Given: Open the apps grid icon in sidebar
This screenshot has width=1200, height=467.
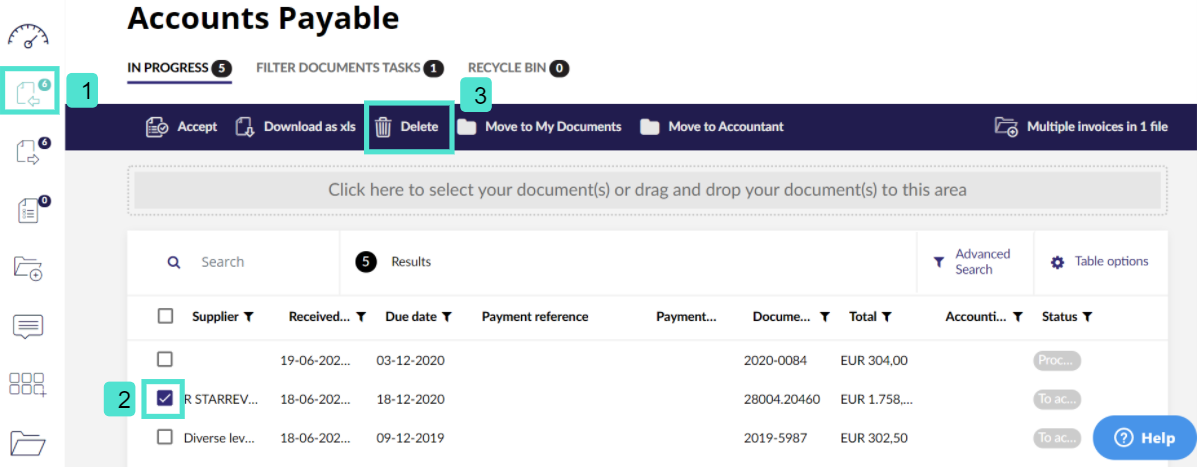Looking at the screenshot, I should point(28,385).
